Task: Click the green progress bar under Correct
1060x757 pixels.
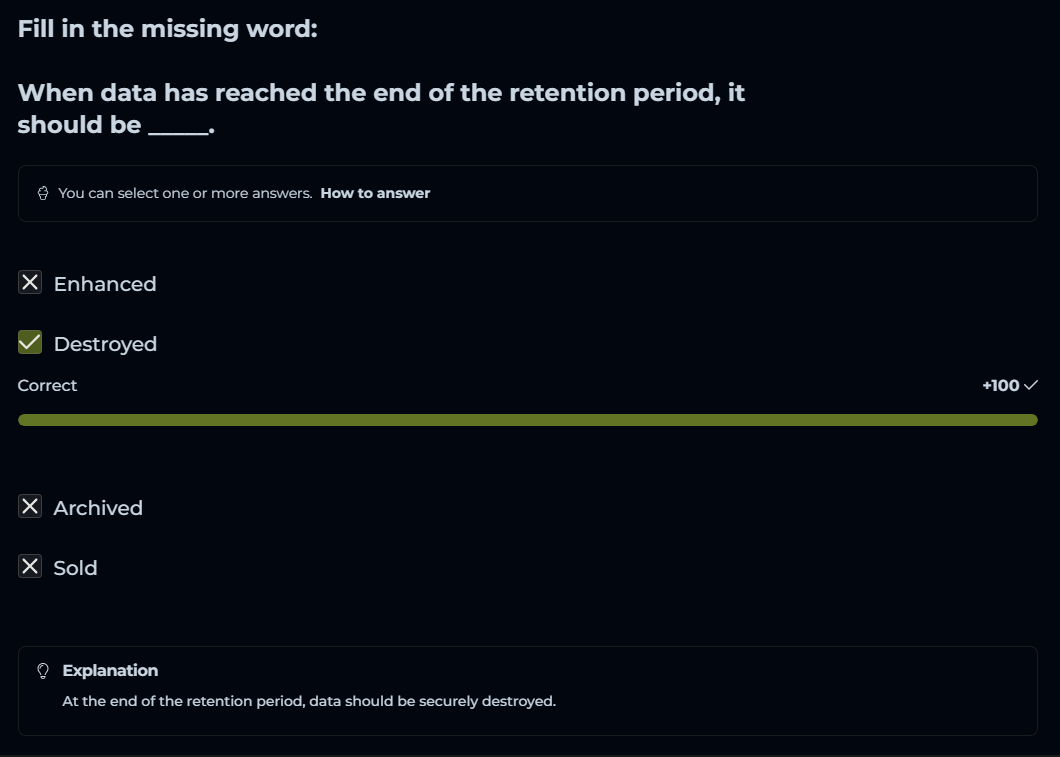Action: click(527, 420)
